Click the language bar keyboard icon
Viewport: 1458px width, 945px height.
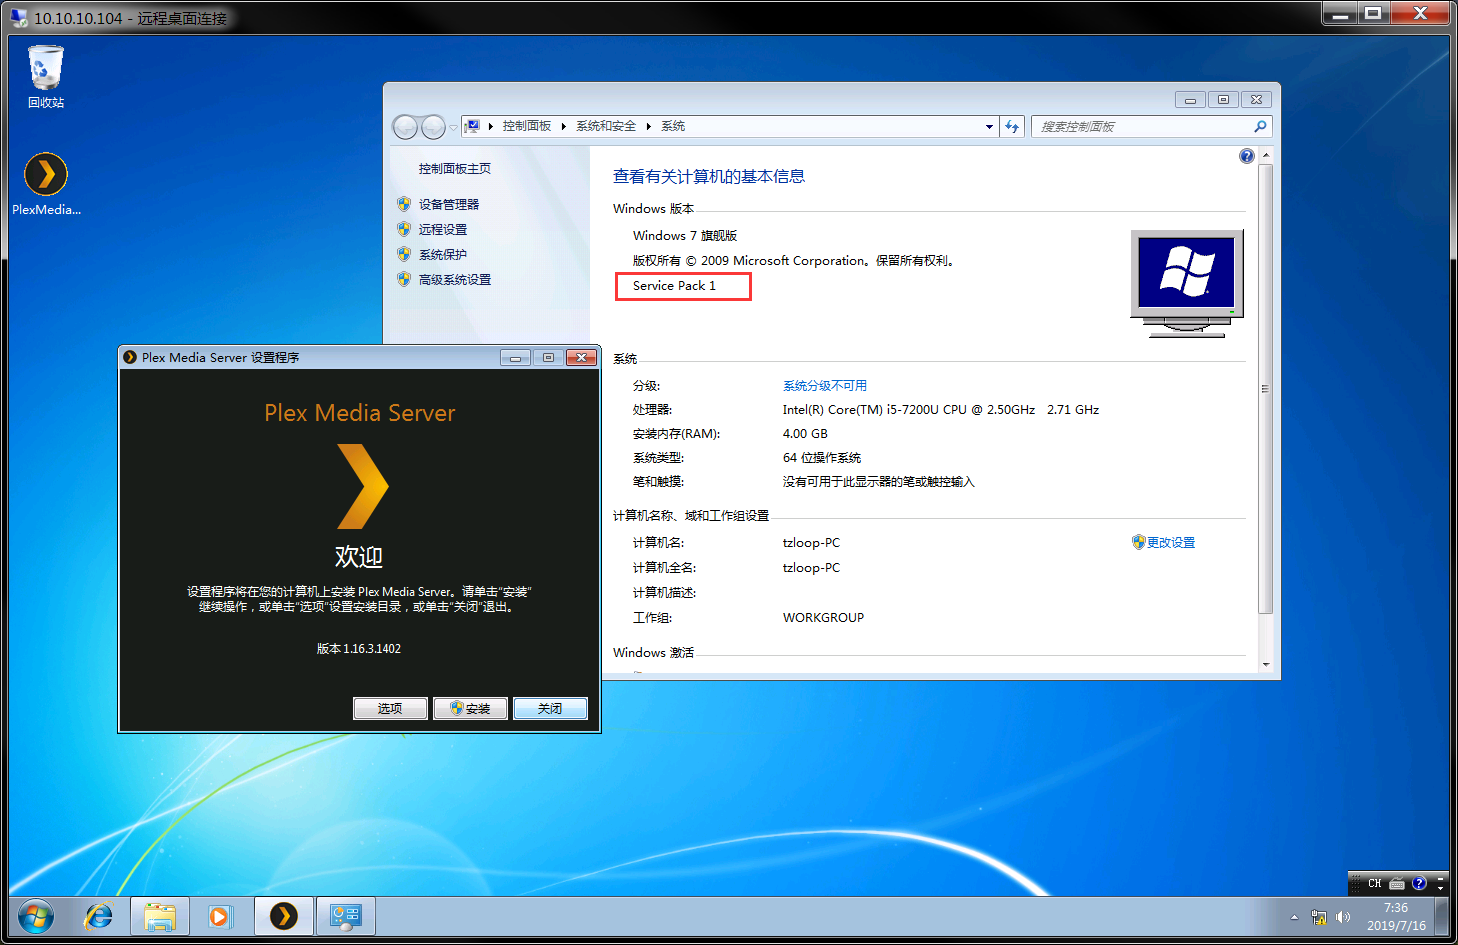click(1397, 884)
